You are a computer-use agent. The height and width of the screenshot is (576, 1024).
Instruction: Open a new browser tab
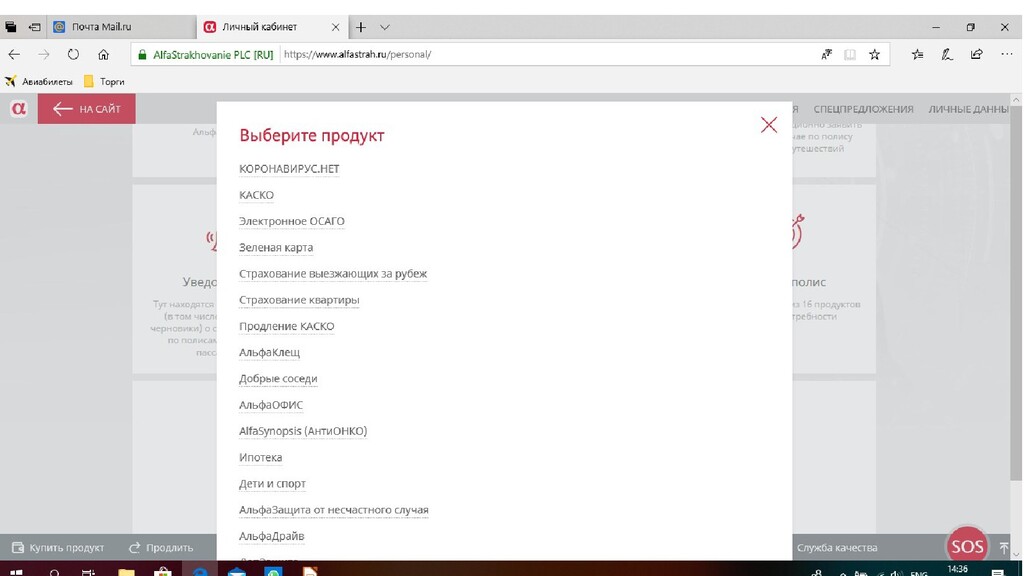click(x=361, y=27)
